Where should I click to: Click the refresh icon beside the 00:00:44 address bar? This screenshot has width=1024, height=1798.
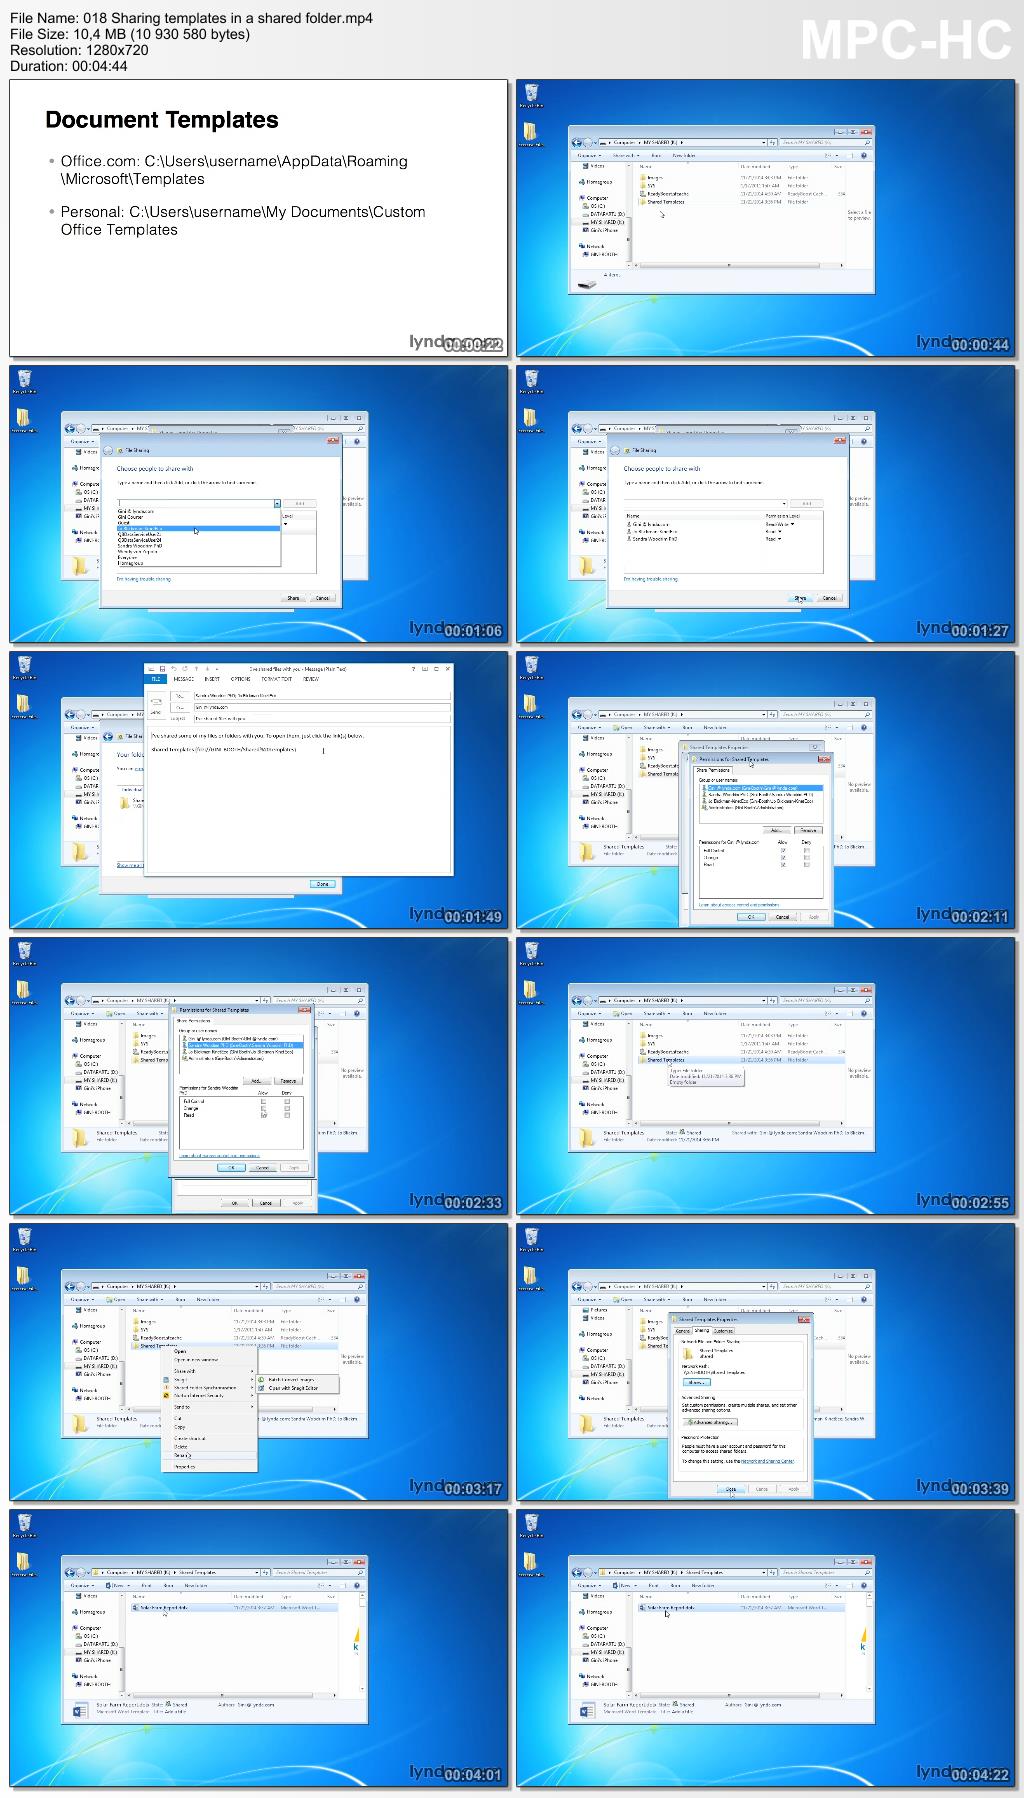[x=773, y=142]
